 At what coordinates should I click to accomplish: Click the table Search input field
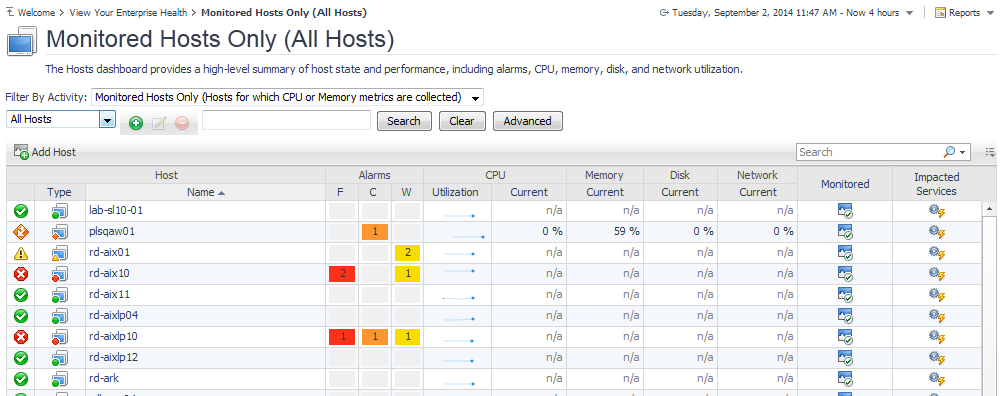point(869,152)
